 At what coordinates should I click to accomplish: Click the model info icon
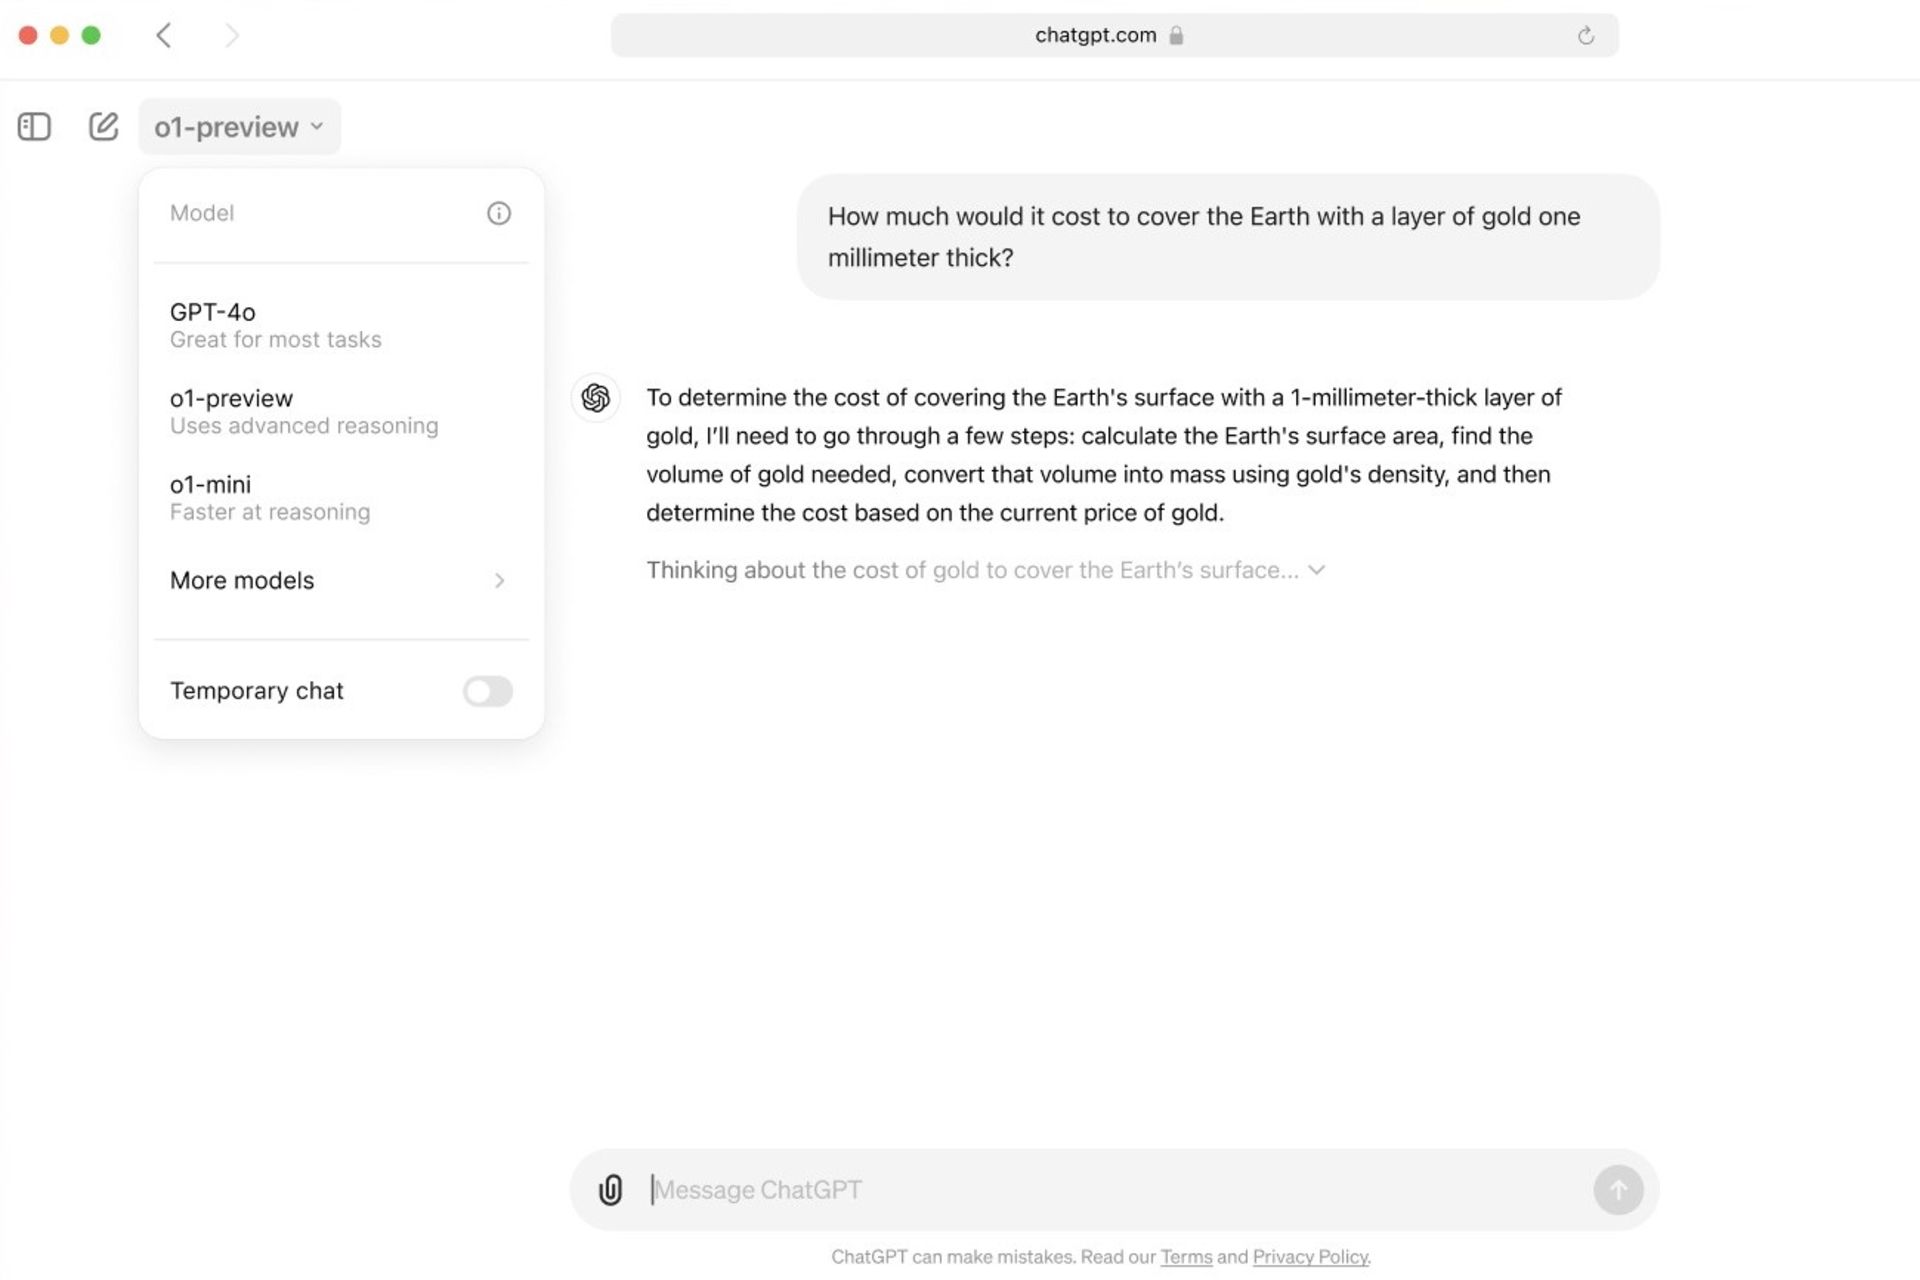(498, 213)
